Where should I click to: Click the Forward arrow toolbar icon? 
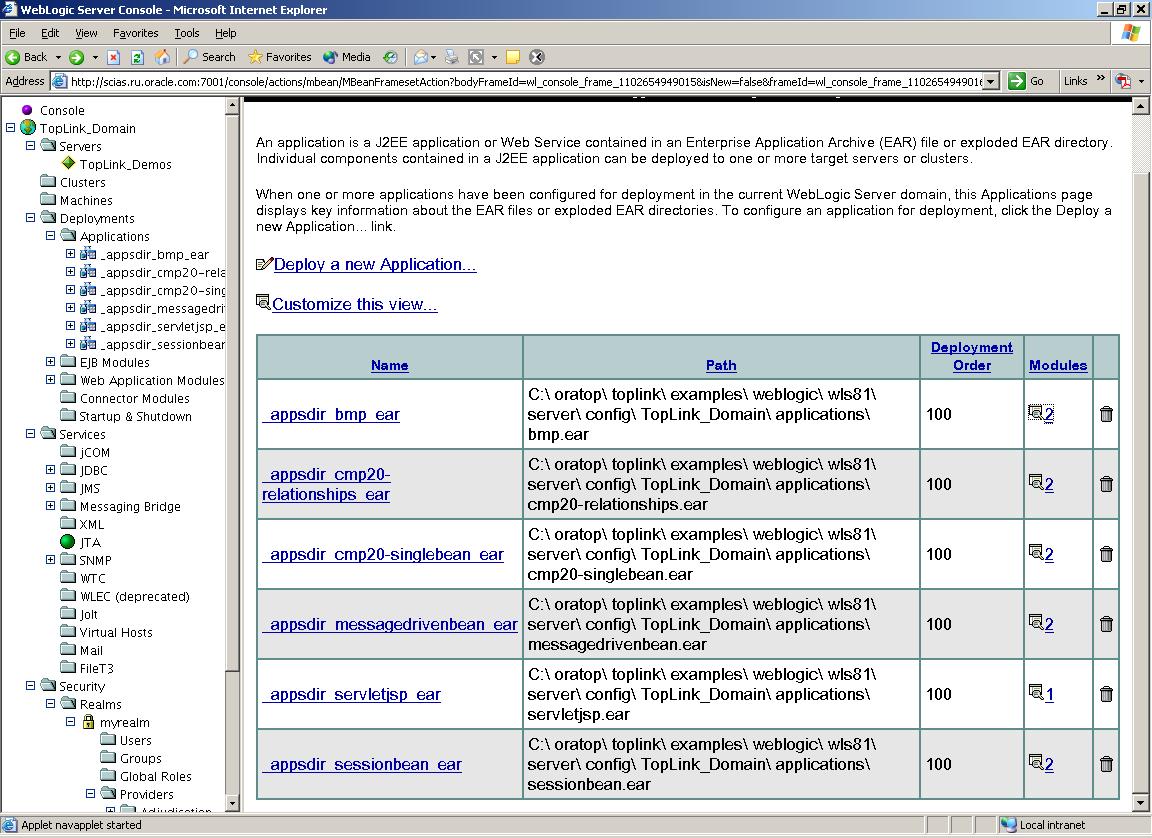(76, 57)
